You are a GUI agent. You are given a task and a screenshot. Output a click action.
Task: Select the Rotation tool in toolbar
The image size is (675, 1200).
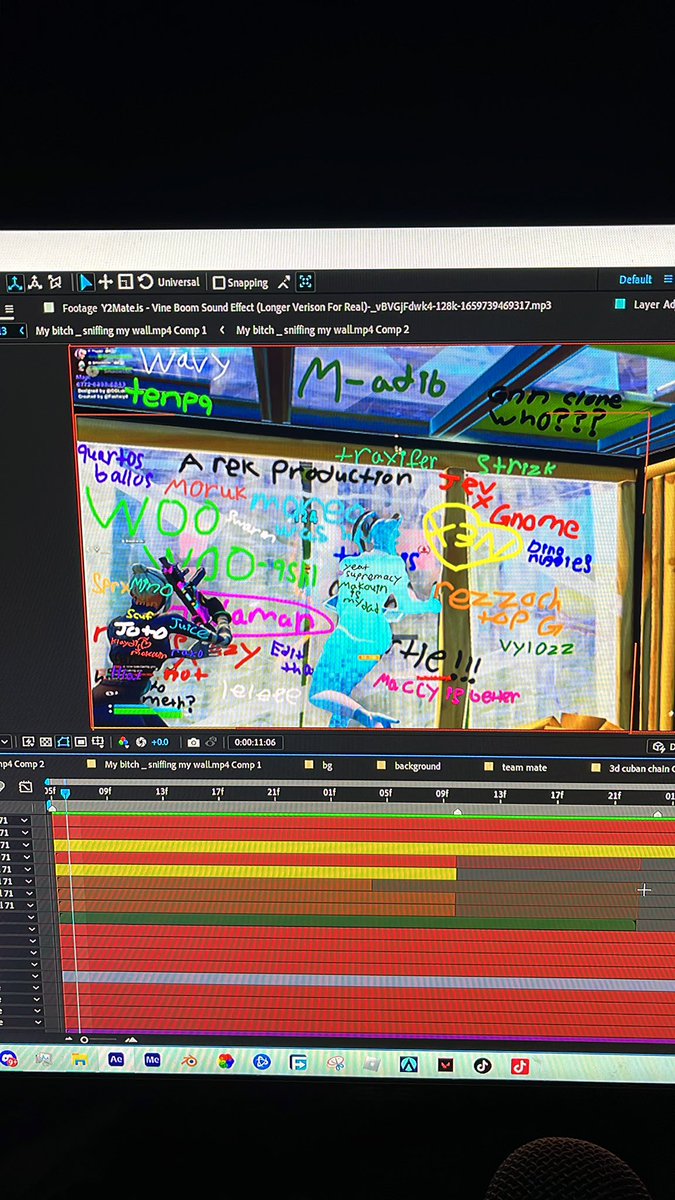[145, 282]
